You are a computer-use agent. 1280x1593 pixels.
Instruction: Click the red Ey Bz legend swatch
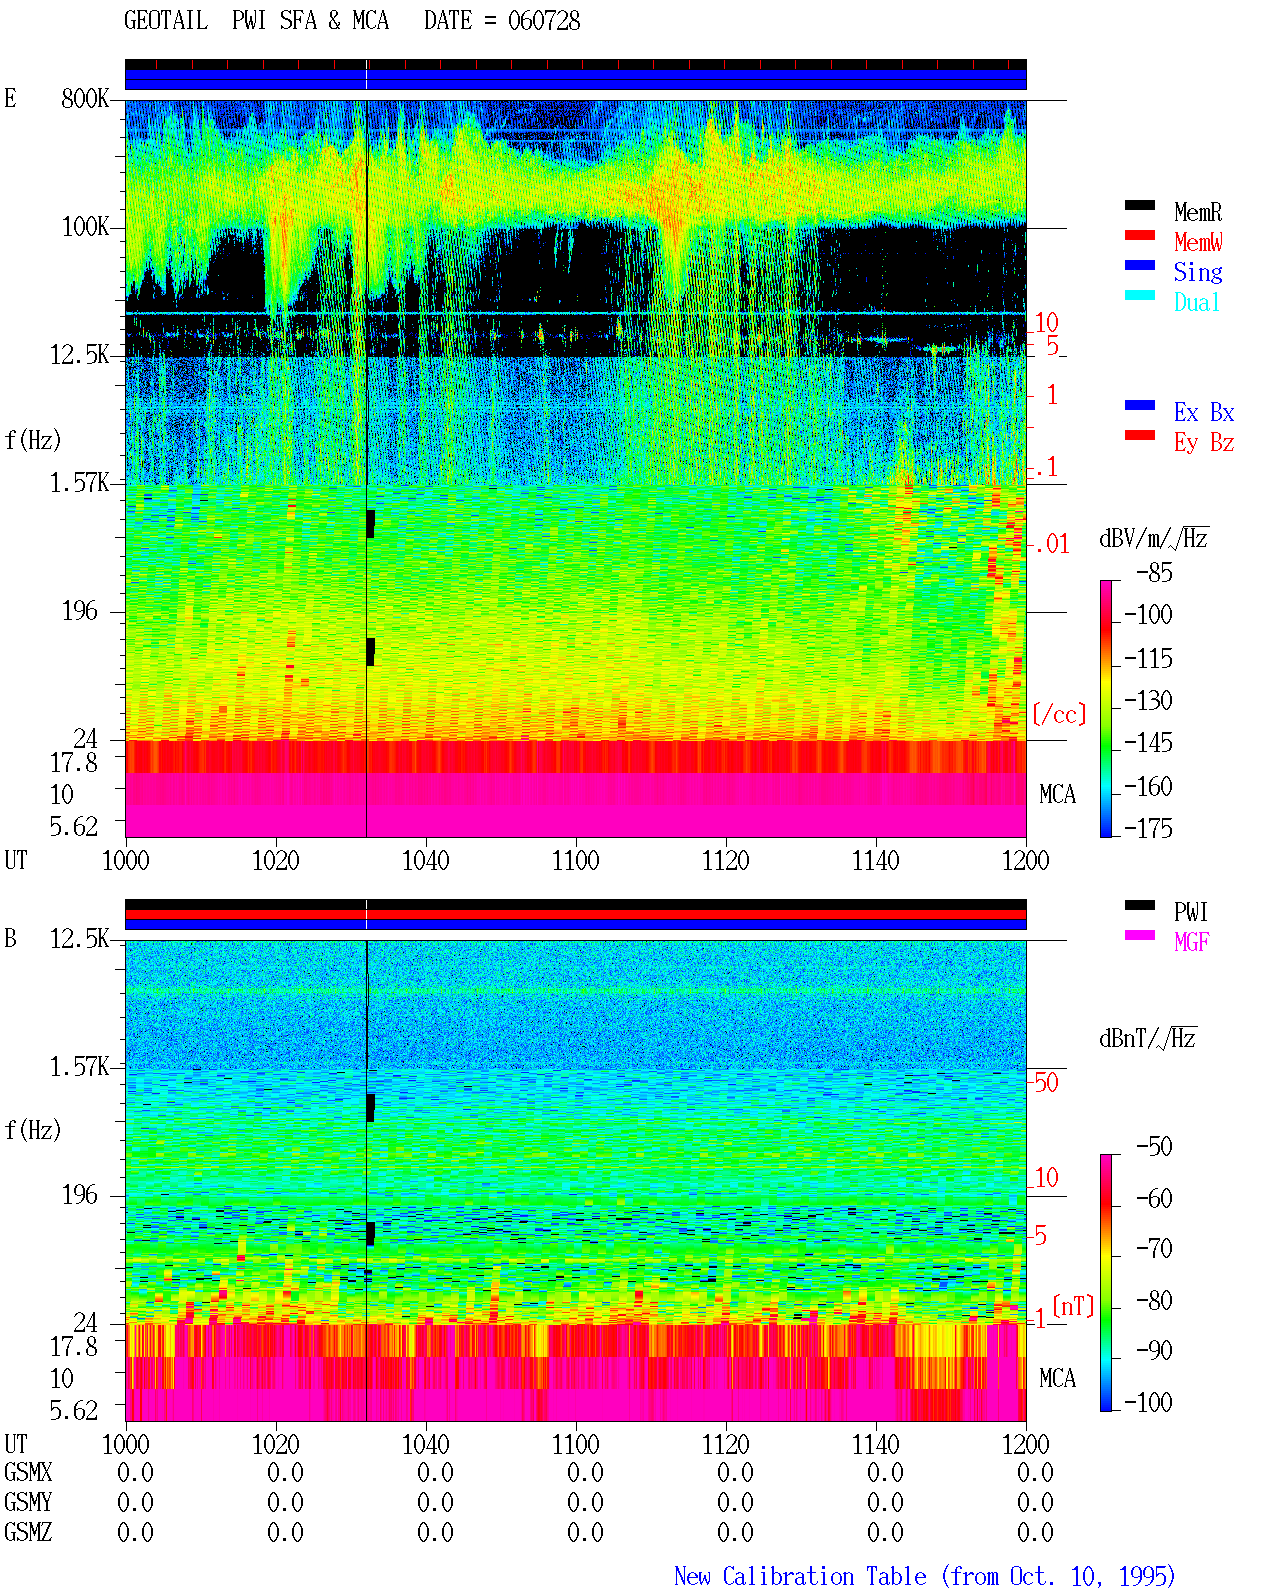[x=1139, y=435]
